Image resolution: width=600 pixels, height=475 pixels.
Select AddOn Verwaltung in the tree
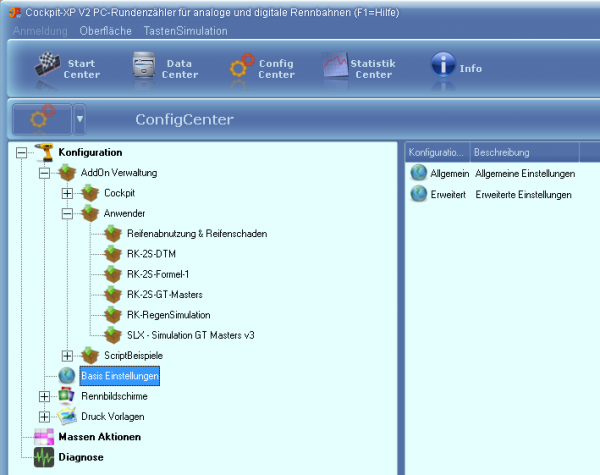click(x=119, y=173)
